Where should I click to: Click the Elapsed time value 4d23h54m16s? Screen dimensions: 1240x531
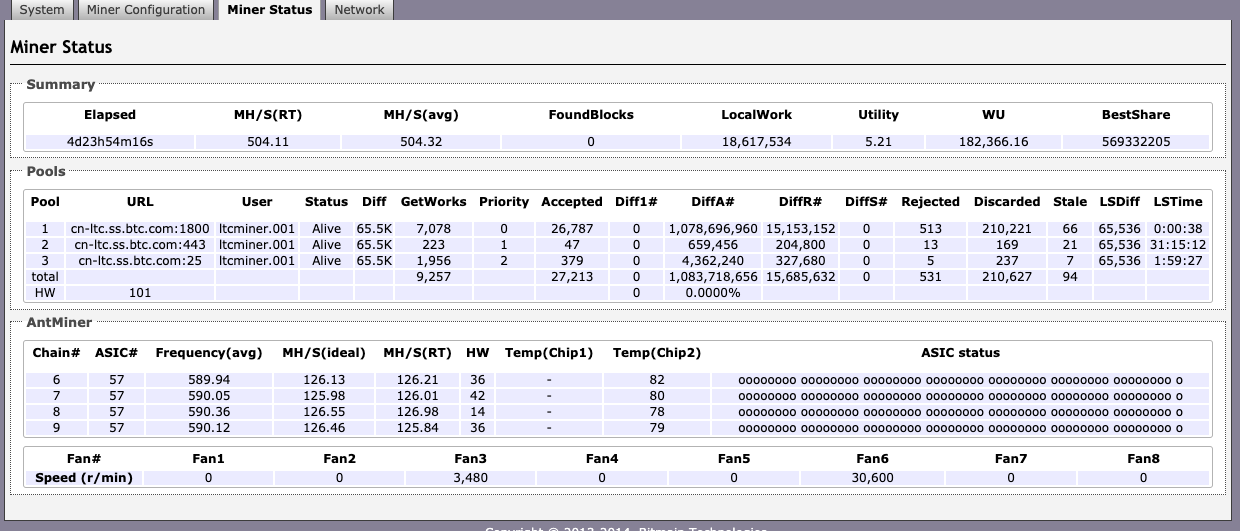point(110,142)
